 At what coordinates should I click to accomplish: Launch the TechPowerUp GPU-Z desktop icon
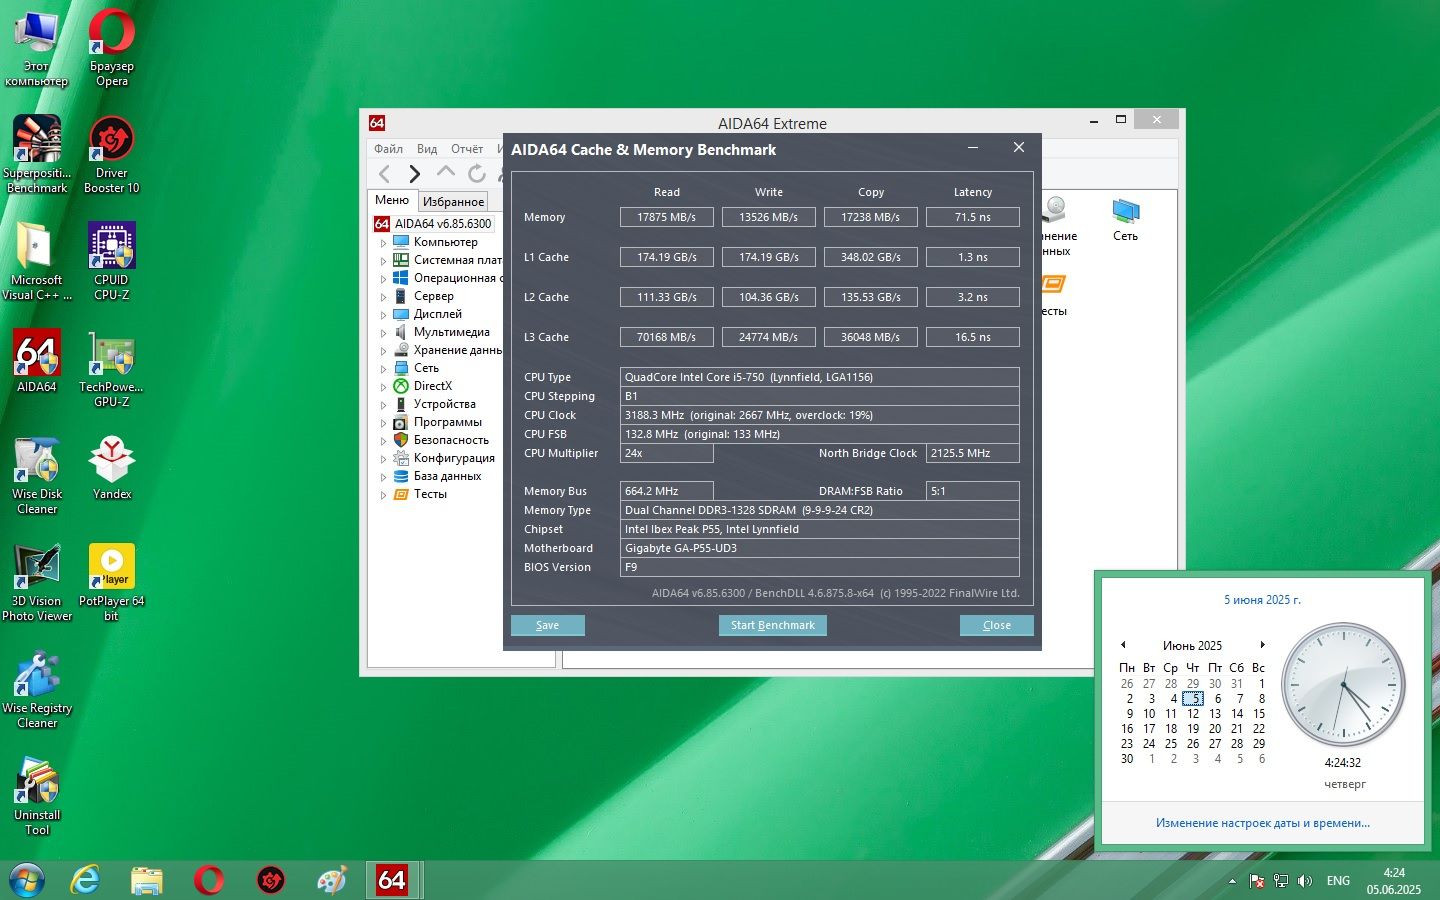(x=111, y=369)
